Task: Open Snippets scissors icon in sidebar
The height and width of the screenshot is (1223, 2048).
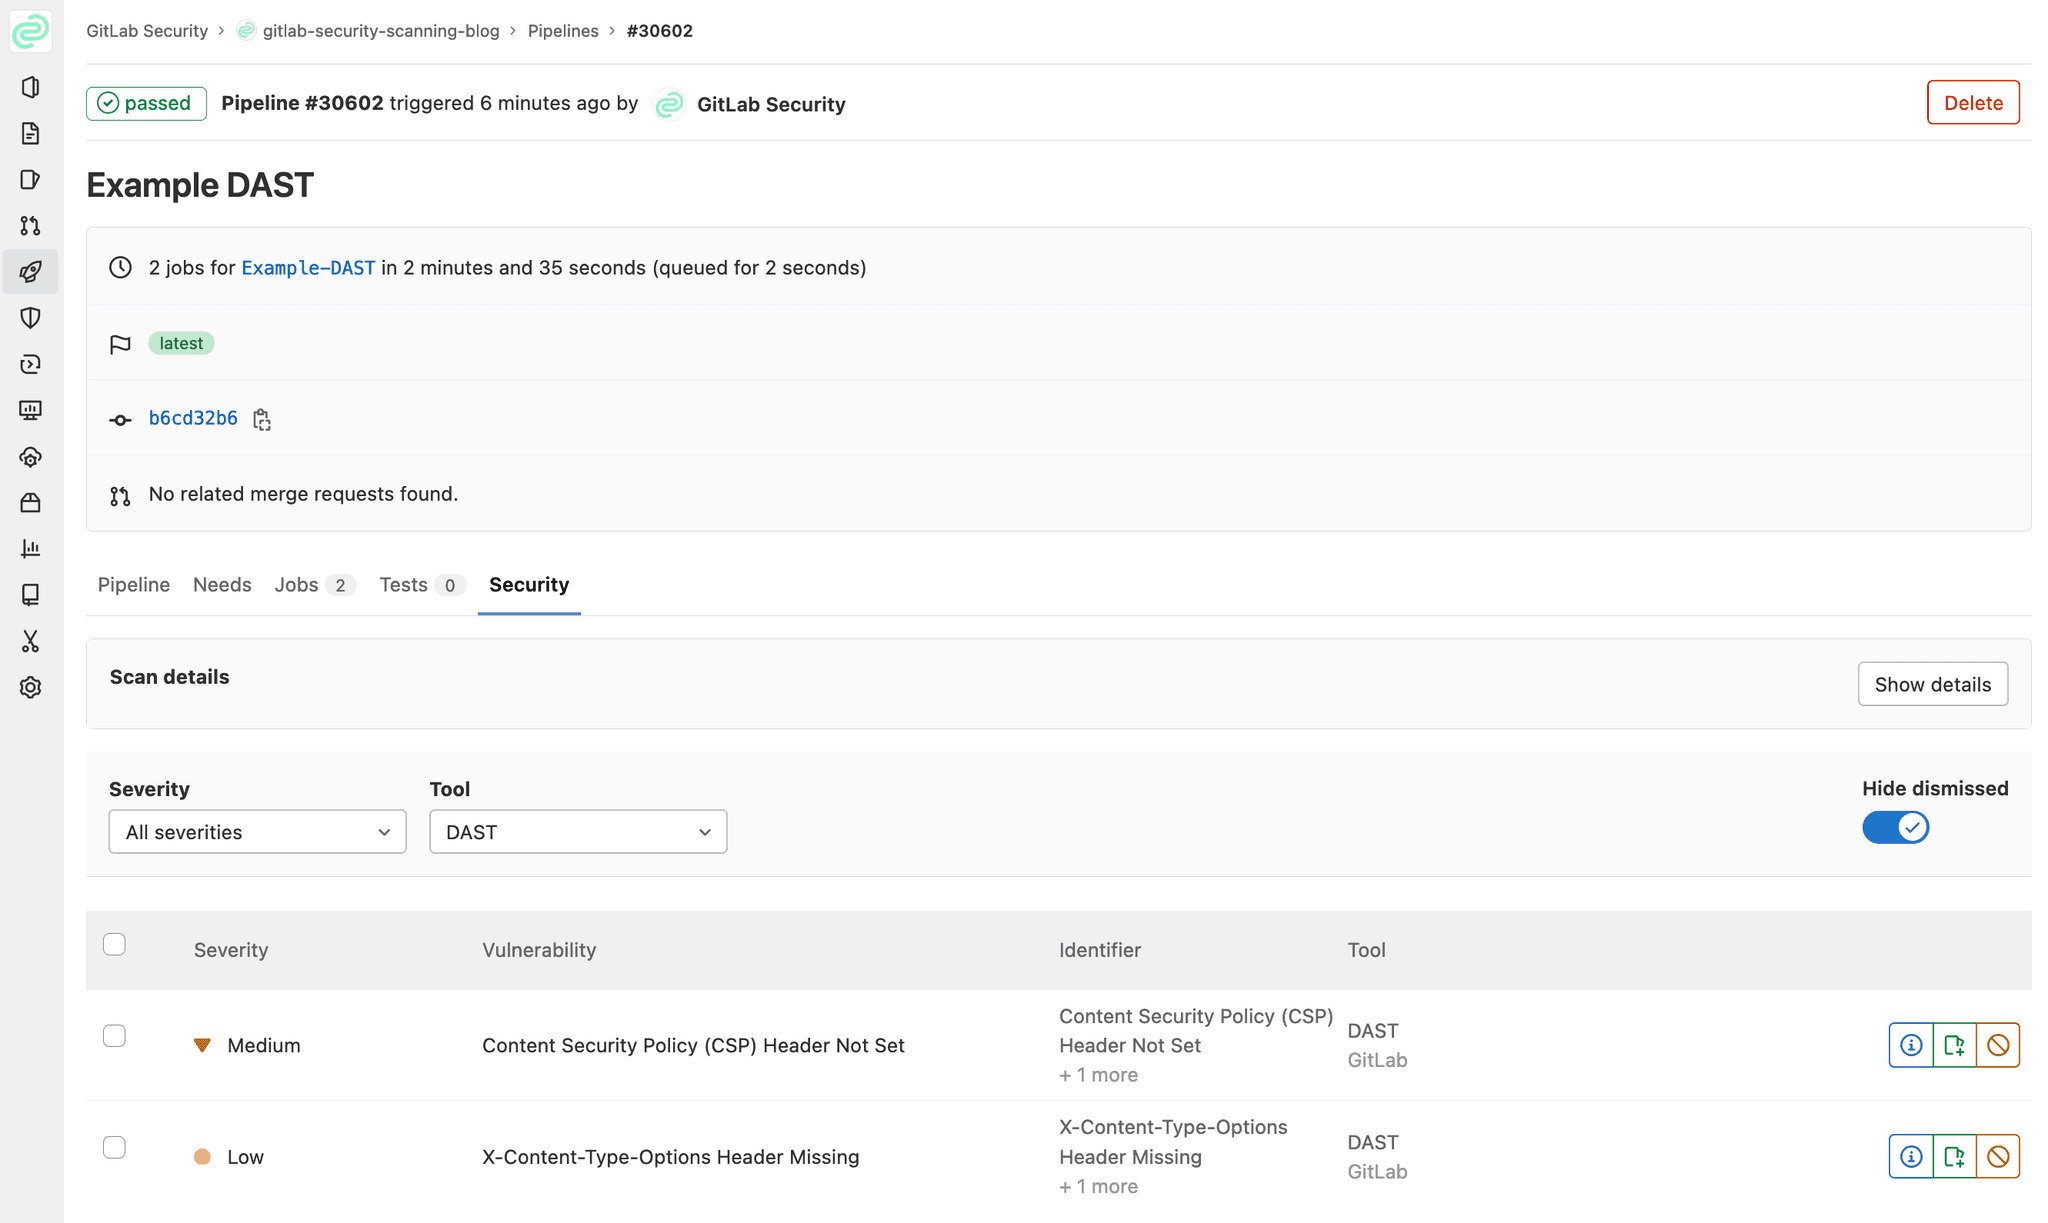Action: [30, 641]
